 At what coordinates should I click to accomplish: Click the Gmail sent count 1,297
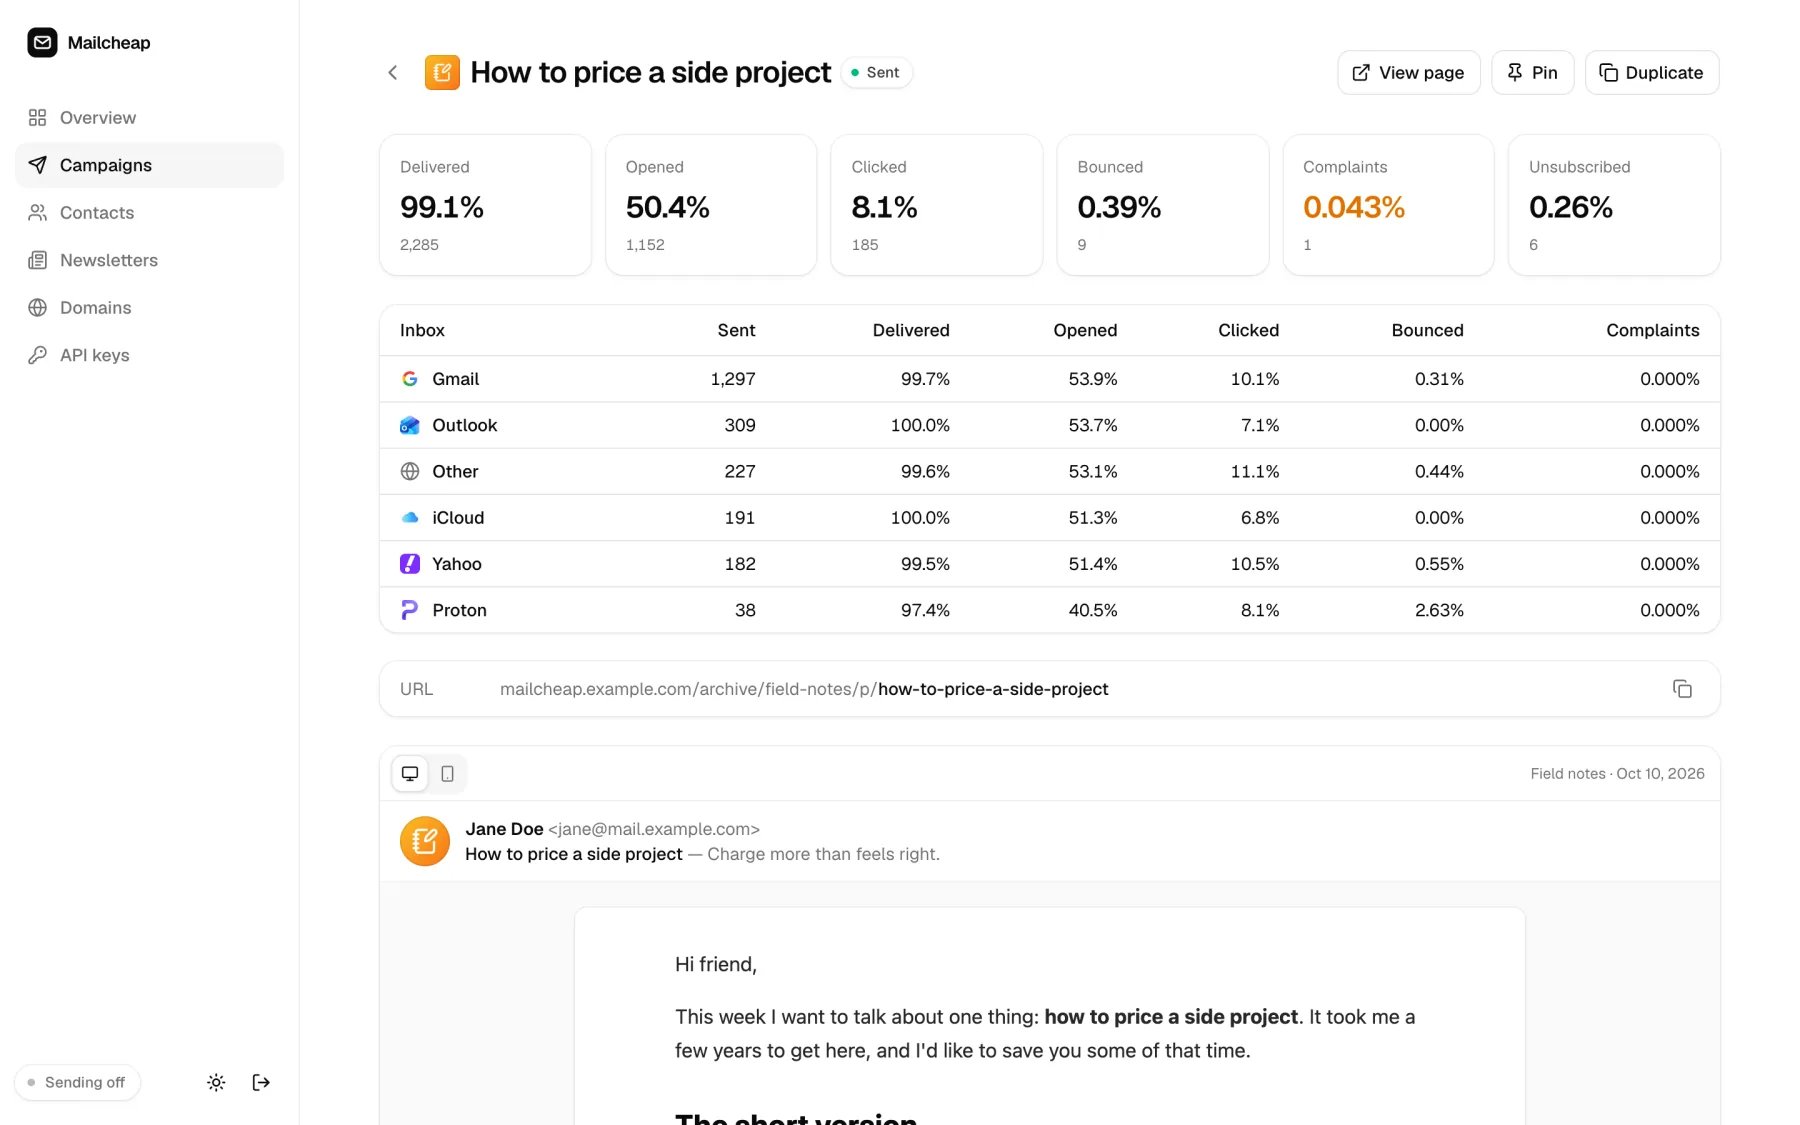coord(733,379)
